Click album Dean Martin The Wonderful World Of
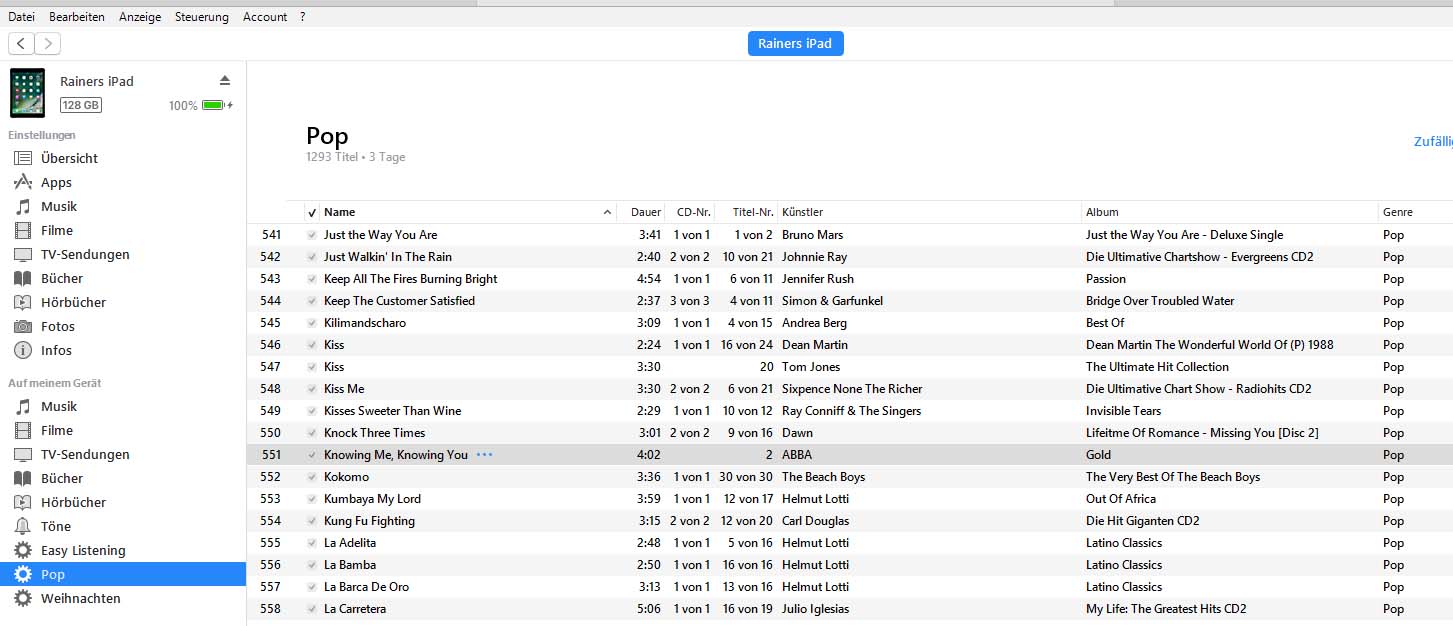The width and height of the screenshot is (1453, 626). coord(1210,345)
